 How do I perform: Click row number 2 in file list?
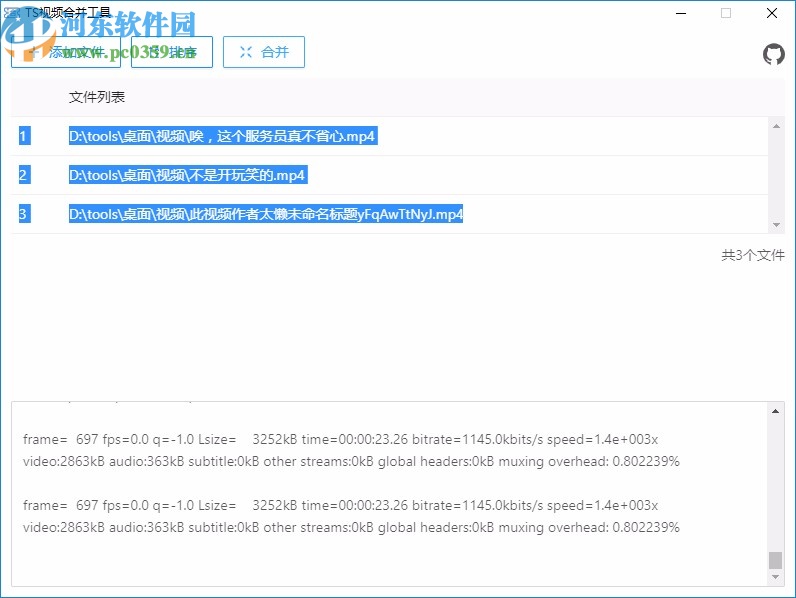(x=24, y=175)
